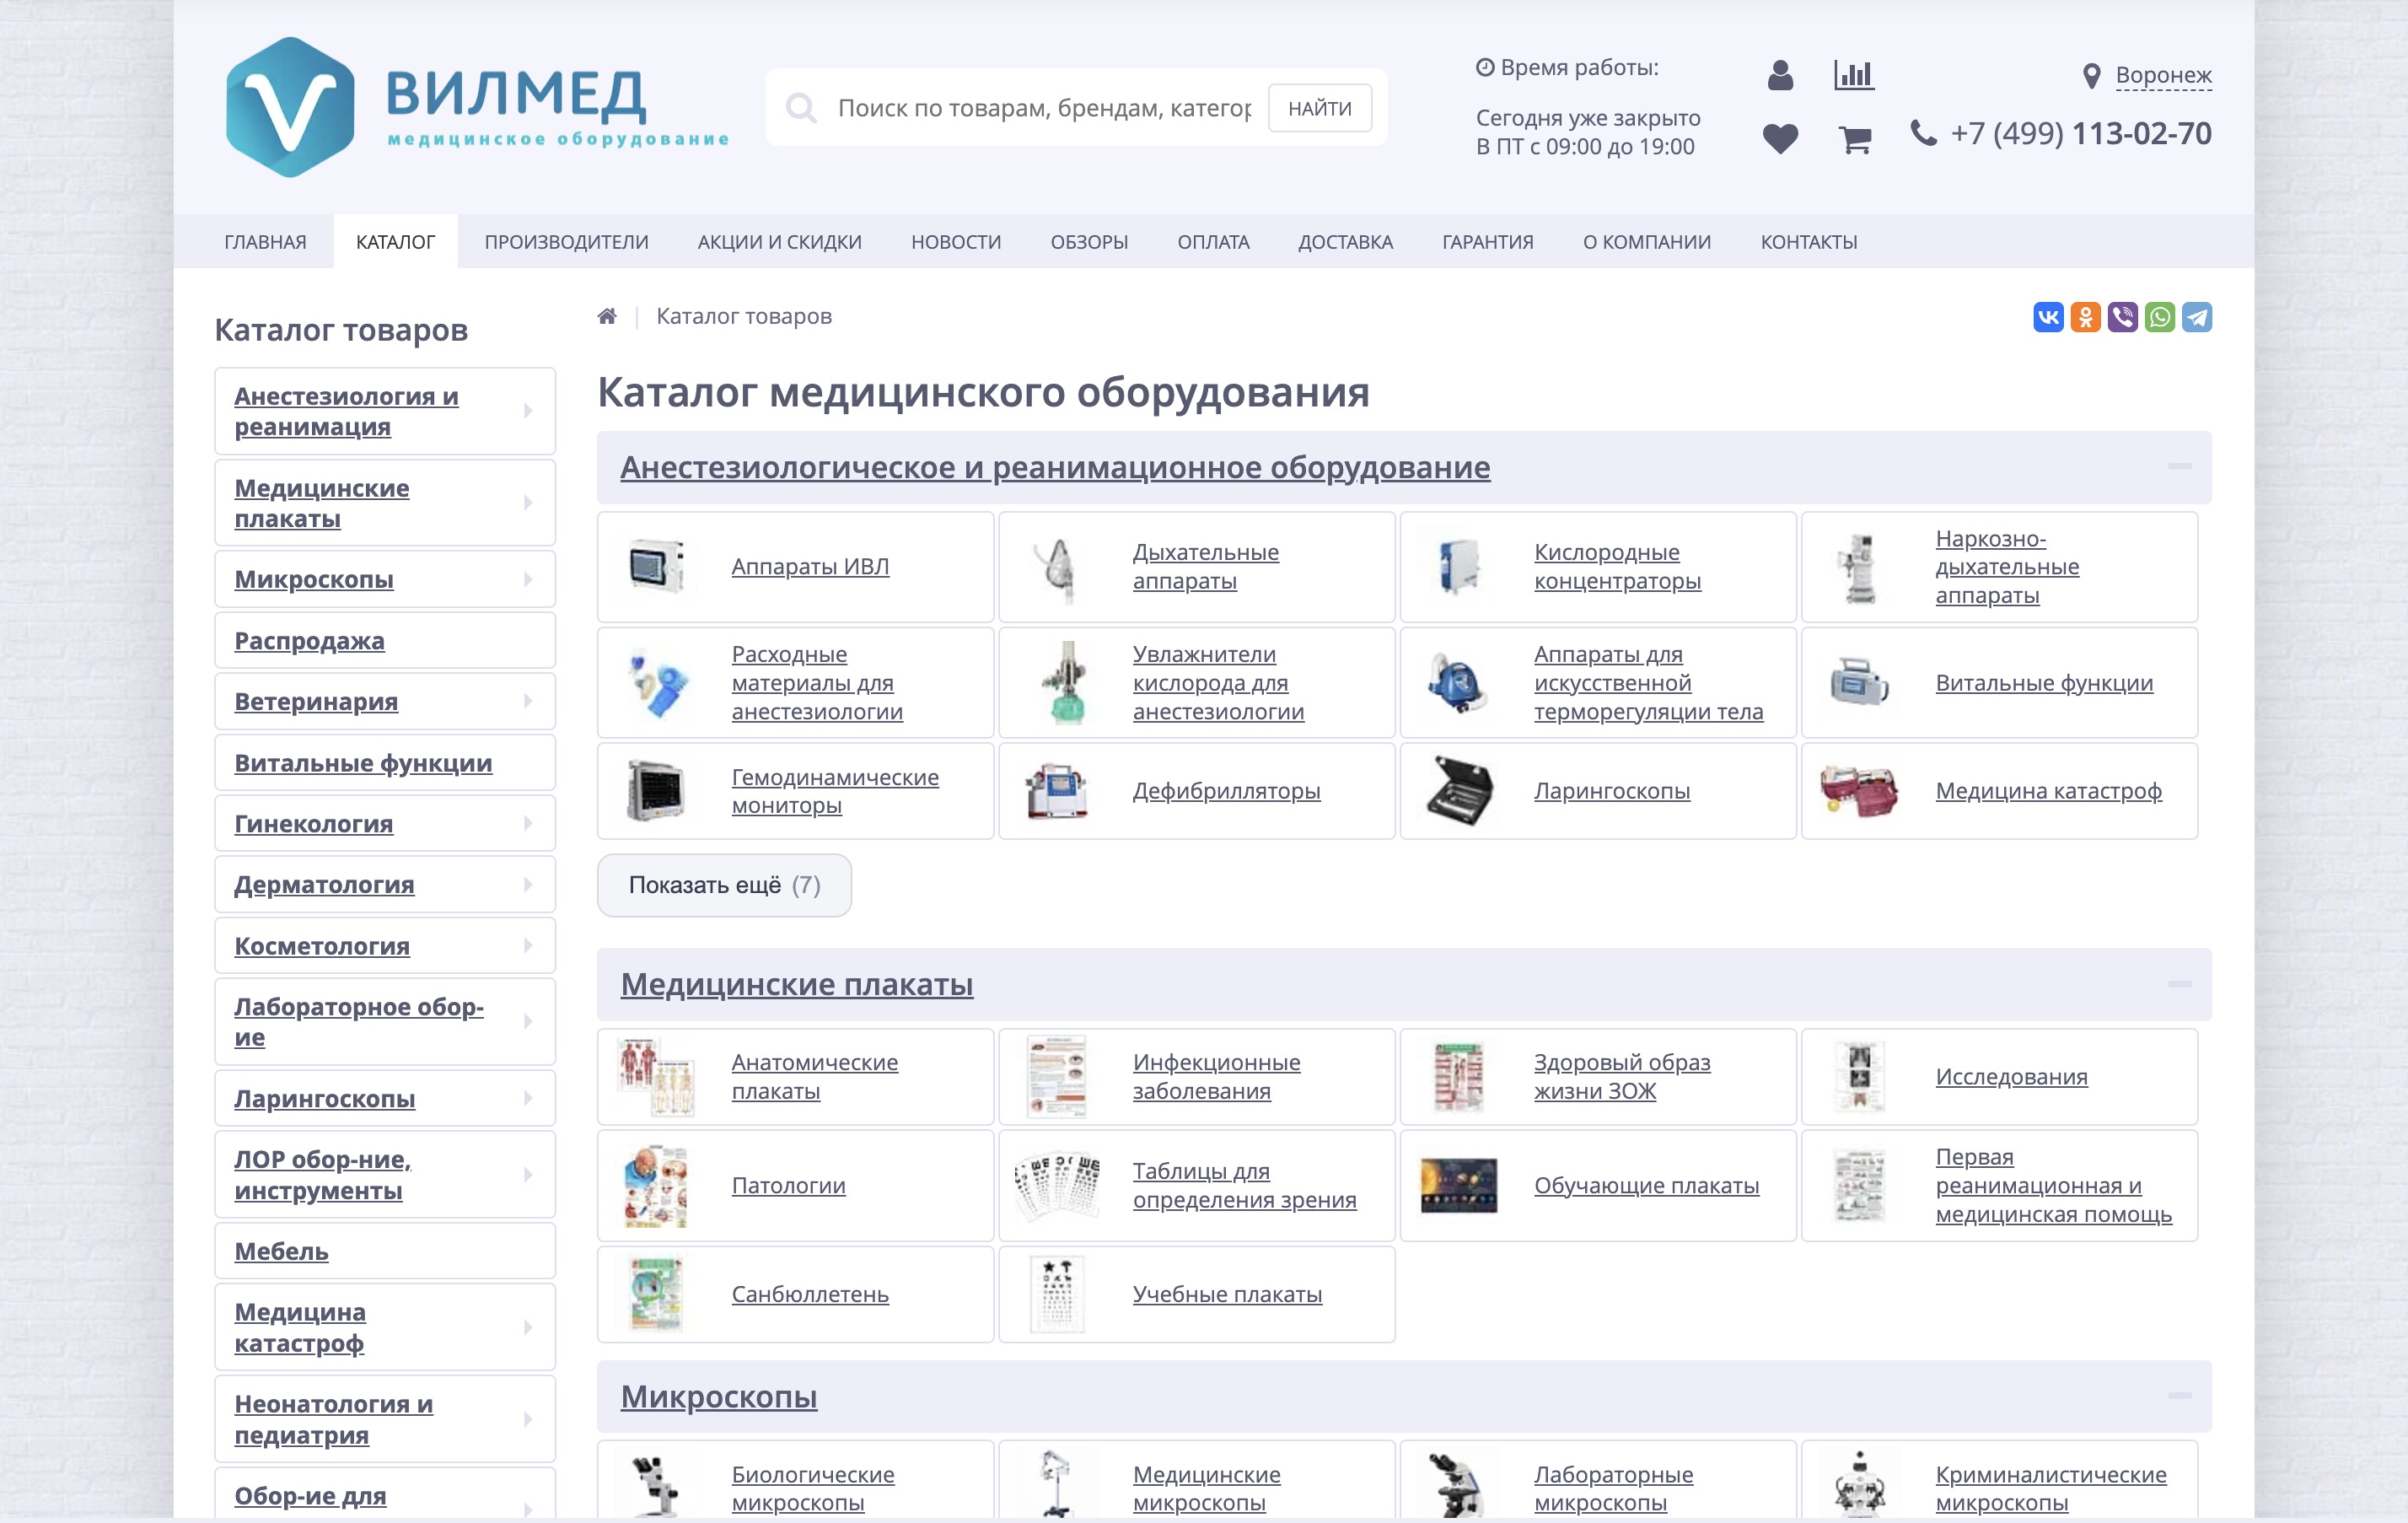This screenshot has height=1523, width=2408.
Task: Expand Медицинские плакаты sidebar arrow
Action: [528, 503]
